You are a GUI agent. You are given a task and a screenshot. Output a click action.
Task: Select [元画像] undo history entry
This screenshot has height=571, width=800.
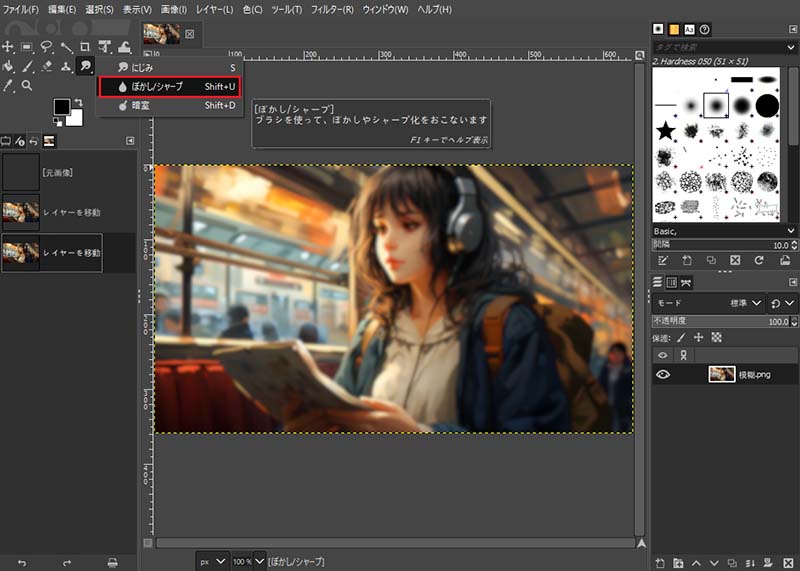(x=68, y=172)
